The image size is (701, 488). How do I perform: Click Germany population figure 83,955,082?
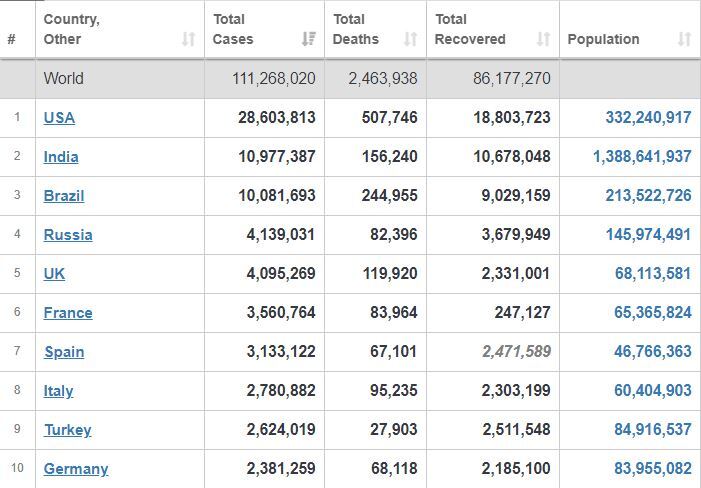(653, 468)
